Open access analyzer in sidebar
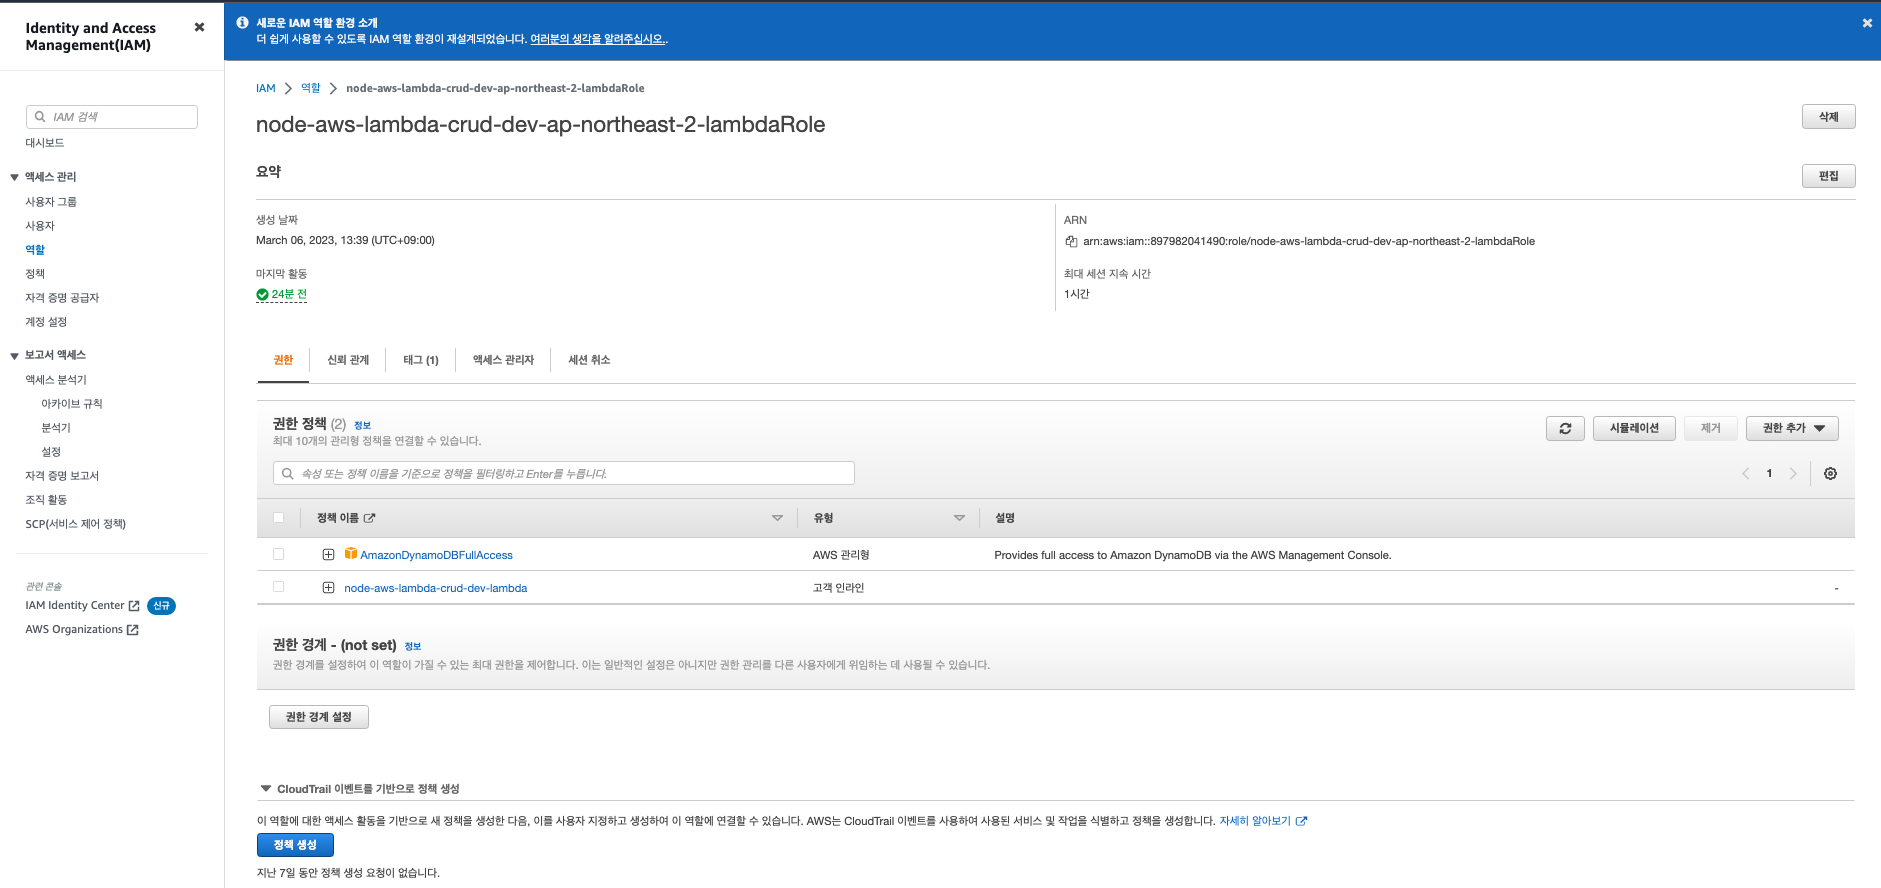 point(56,380)
